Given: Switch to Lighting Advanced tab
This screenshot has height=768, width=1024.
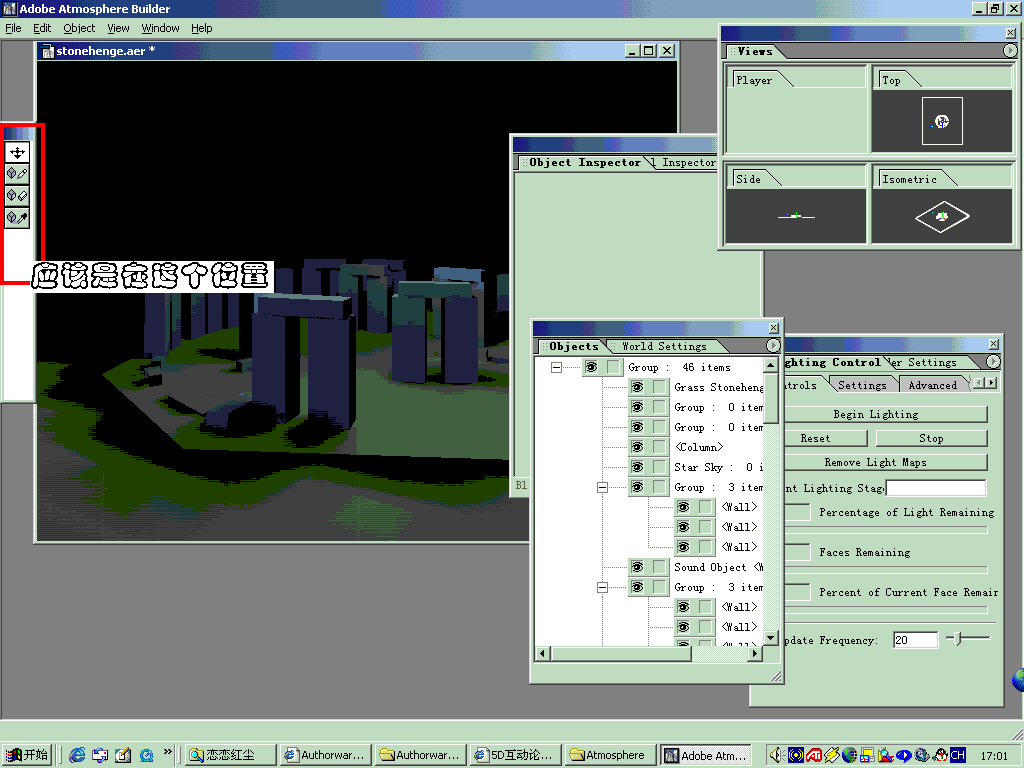Looking at the screenshot, I should (933, 385).
